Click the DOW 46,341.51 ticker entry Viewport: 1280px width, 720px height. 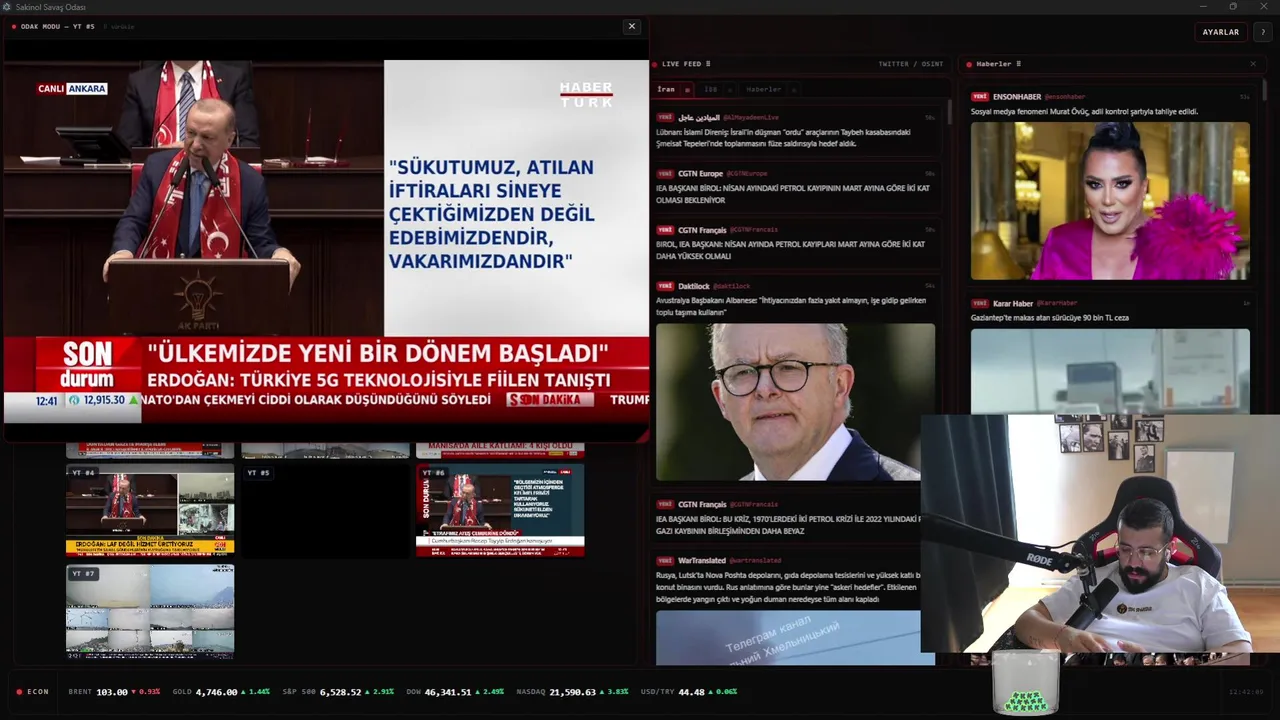tap(454, 692)
